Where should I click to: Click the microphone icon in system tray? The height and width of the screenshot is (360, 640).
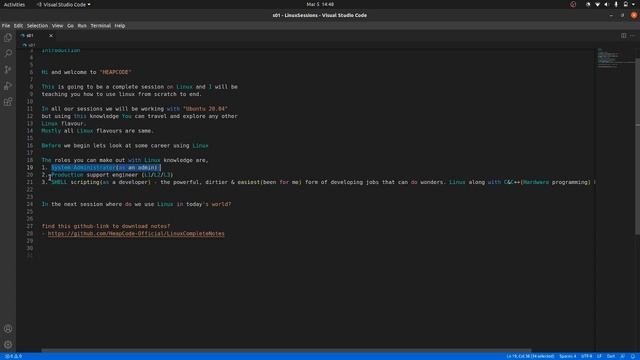[x=616, y=4]
